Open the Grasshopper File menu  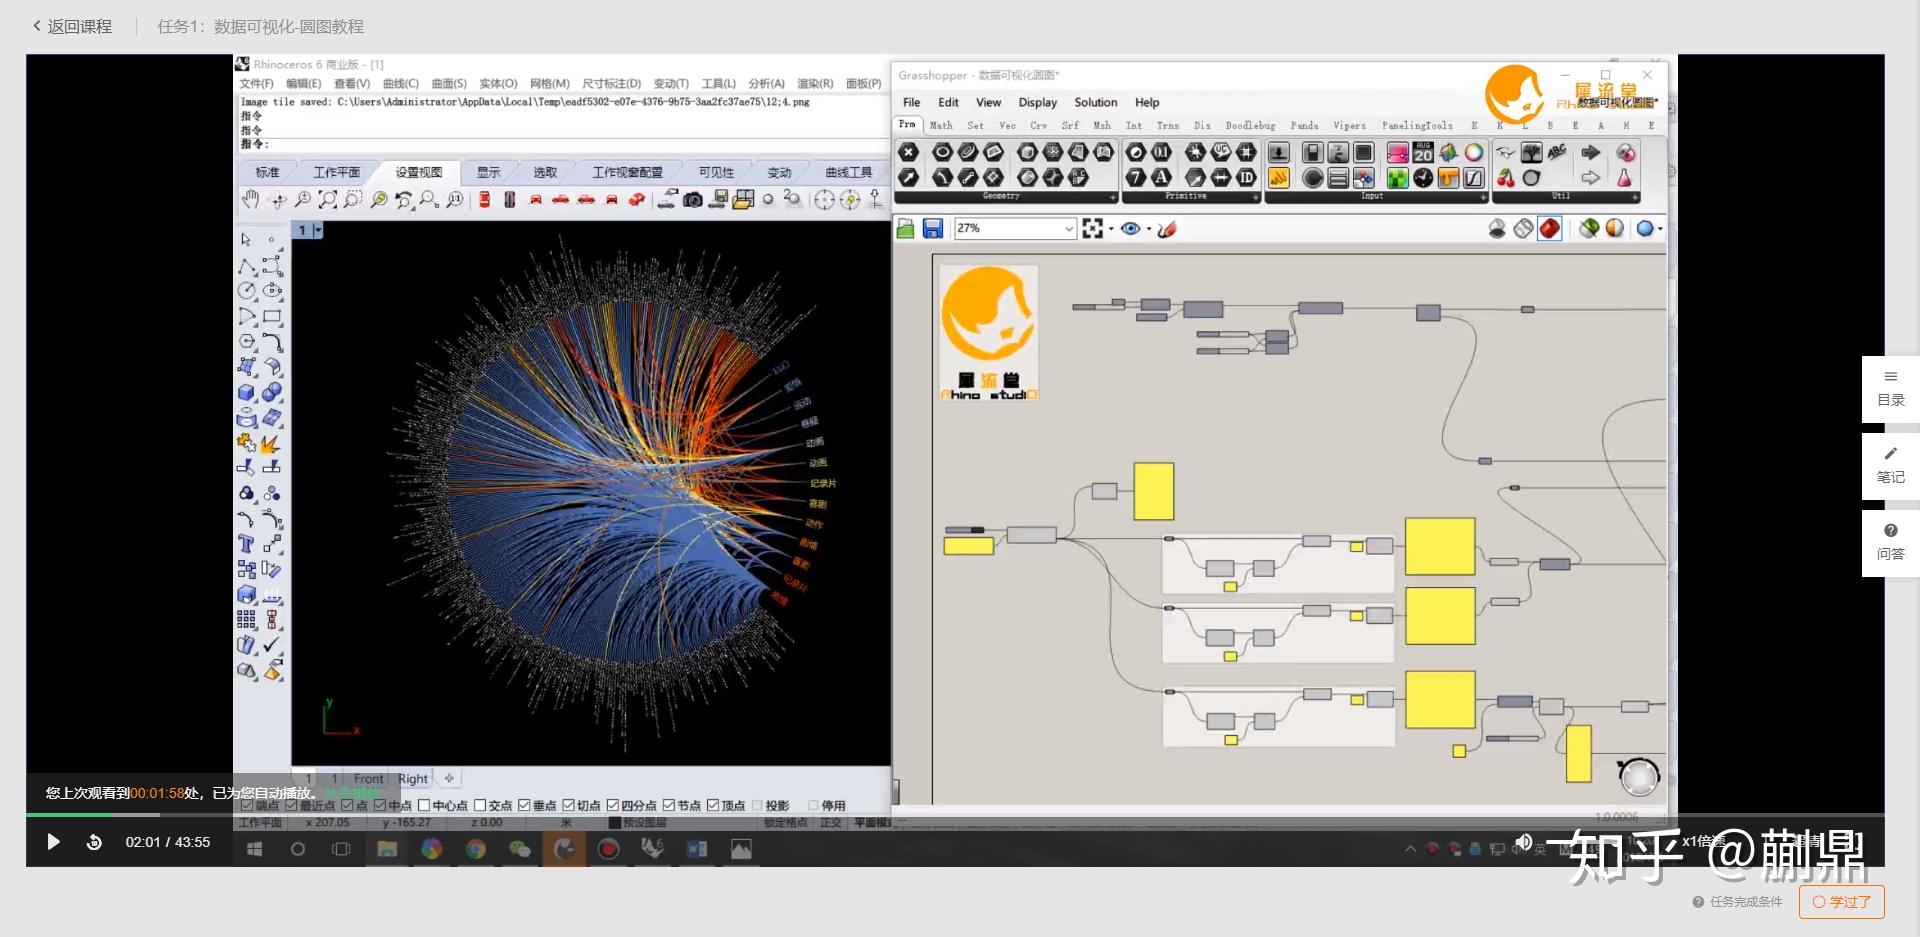coord(912,102)
